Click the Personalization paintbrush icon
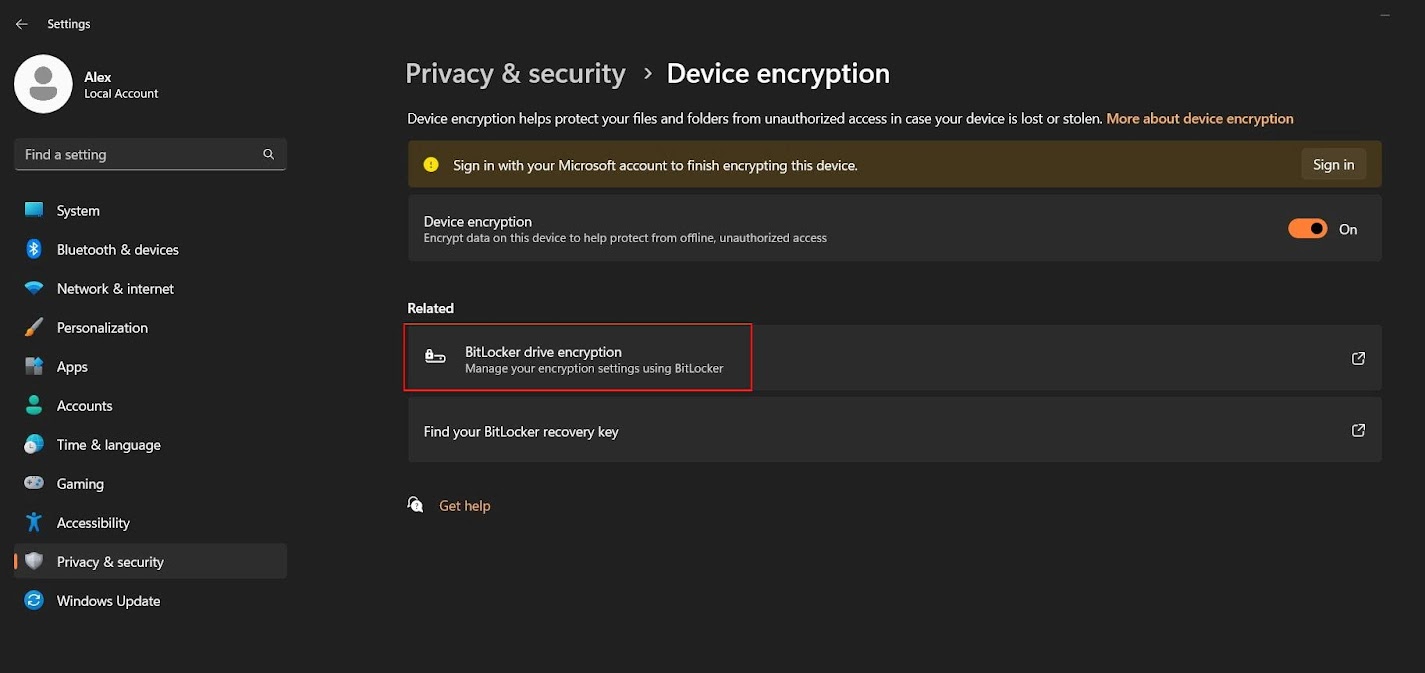 34,327
